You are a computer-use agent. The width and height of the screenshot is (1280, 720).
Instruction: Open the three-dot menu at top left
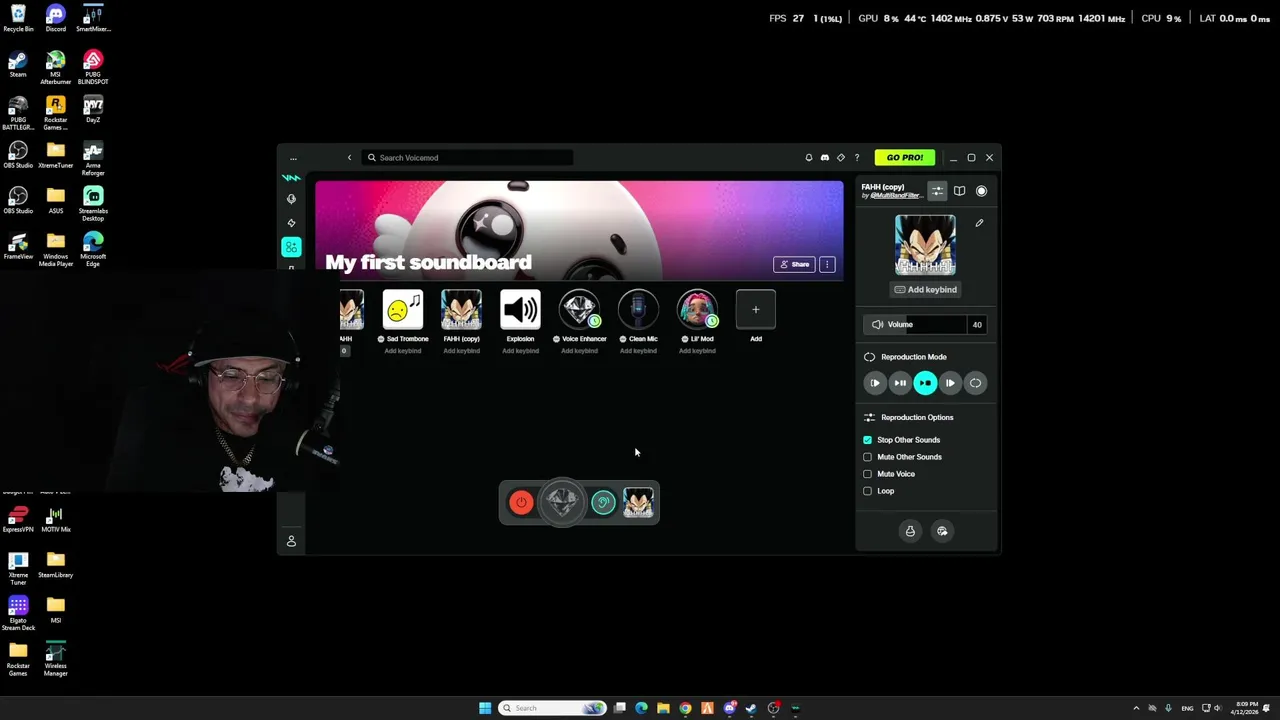click(x=293, y=158)
